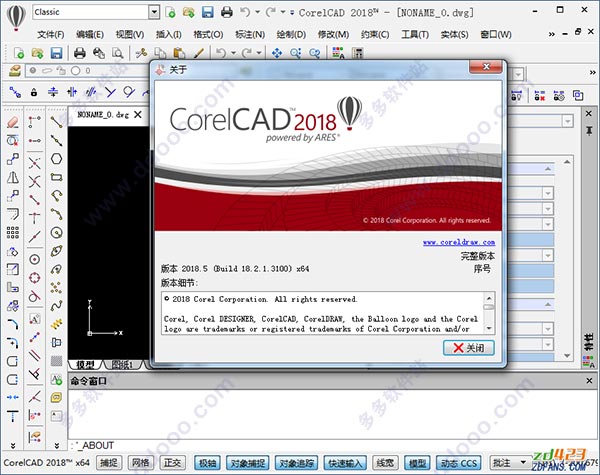Click the command line input field
This screenshot has height=475, width=600.
pyautogui.click(x=332, y=446)
